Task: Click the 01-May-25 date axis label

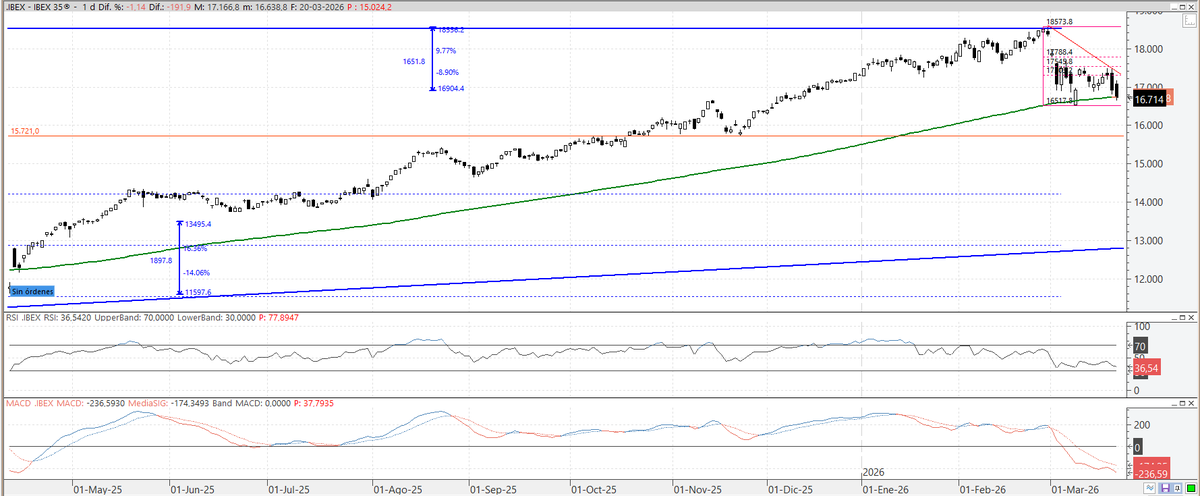Action: point(96,490)
